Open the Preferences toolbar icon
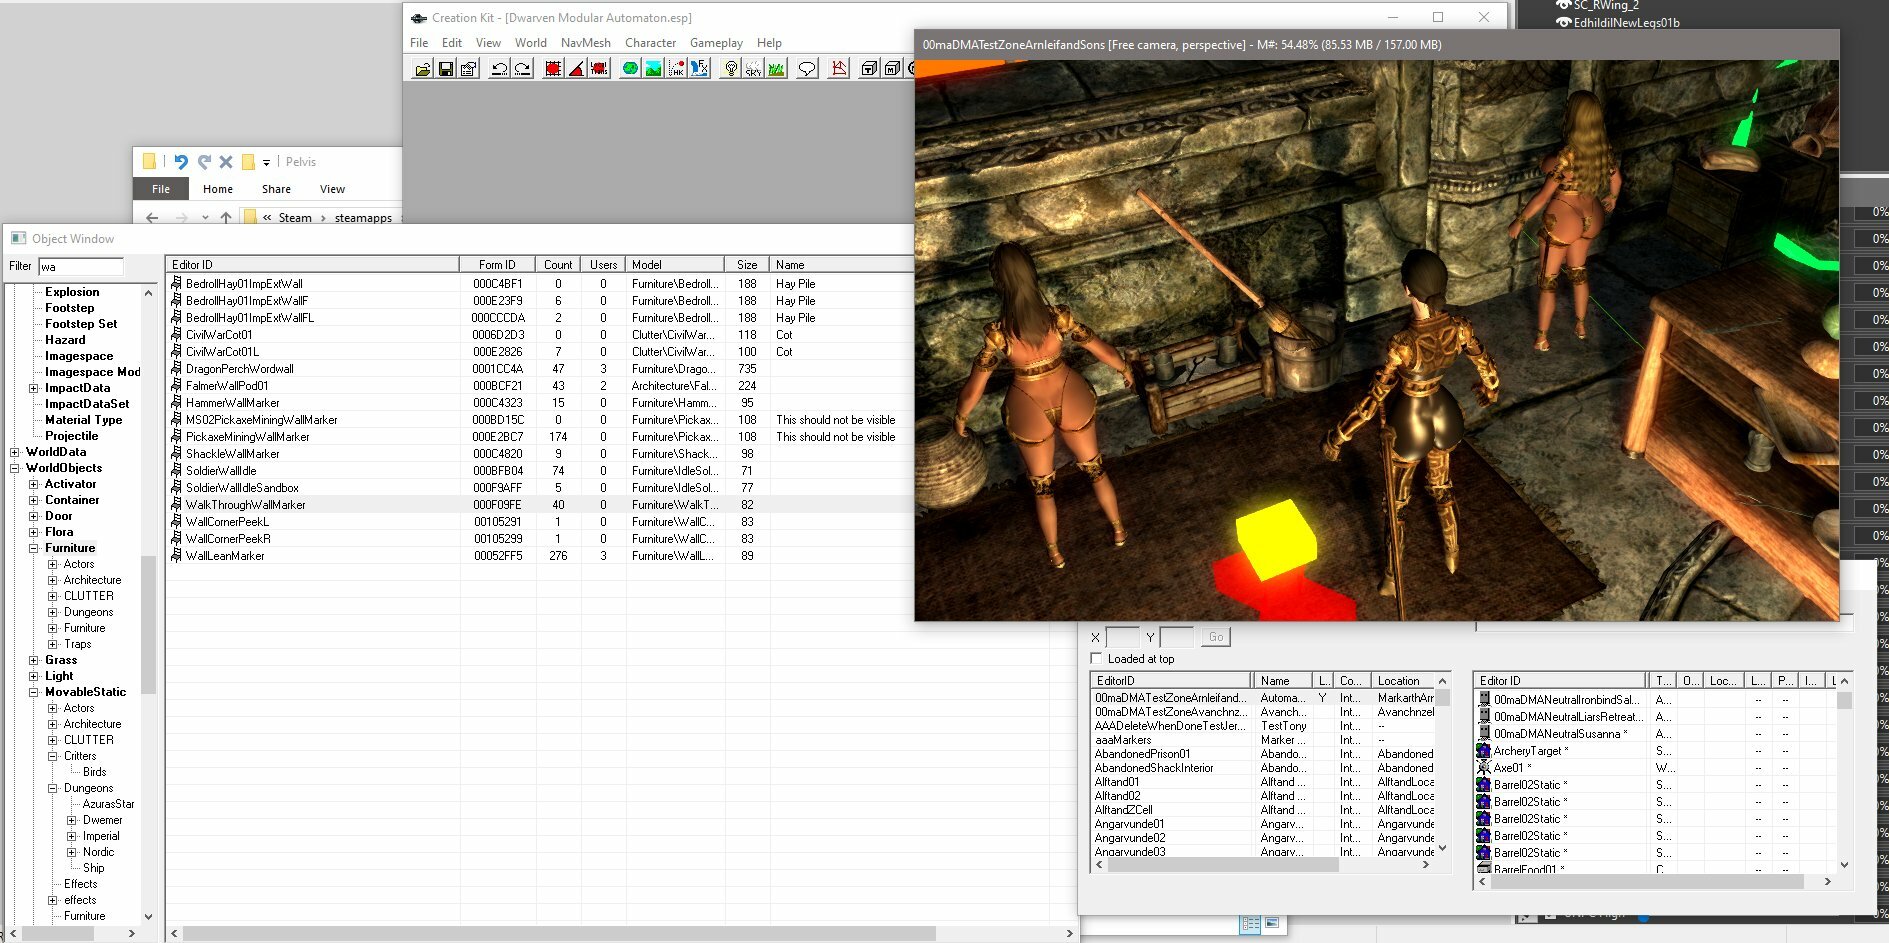The height and width of the screenshot is (943, 1889). point(468,68)
